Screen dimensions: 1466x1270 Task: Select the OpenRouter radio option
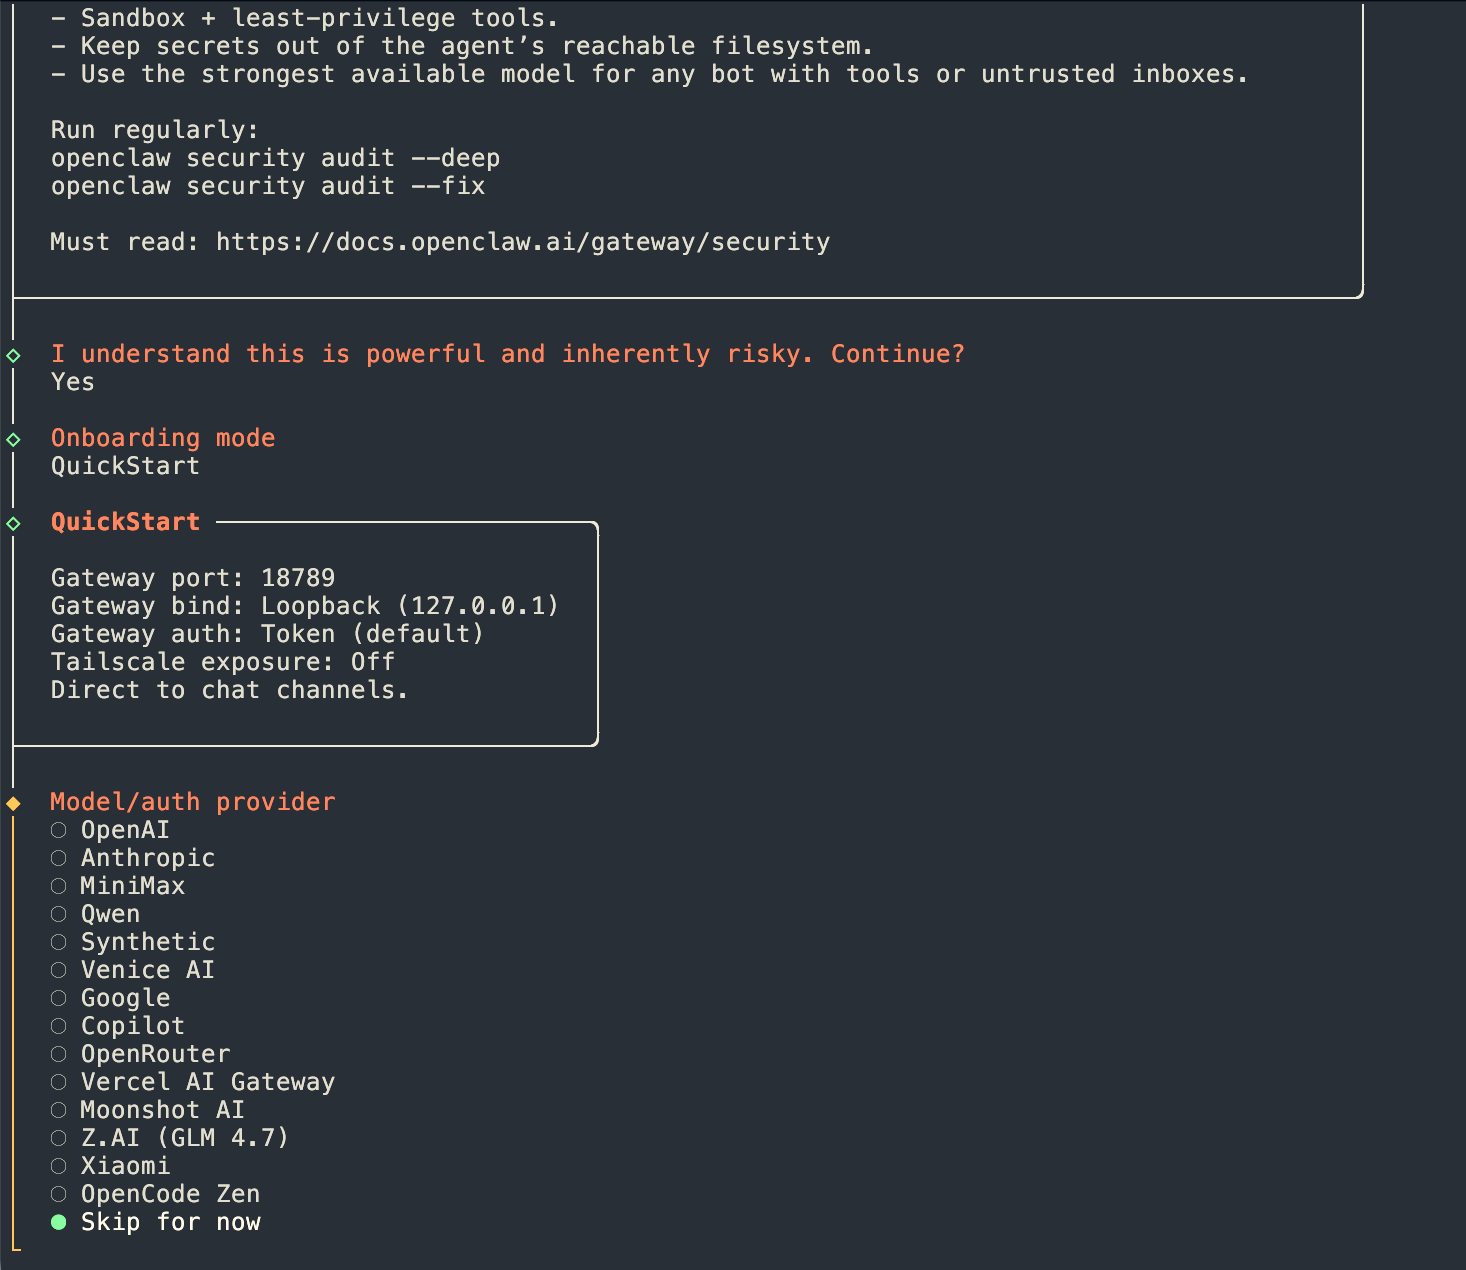click(x=59, y=1054)
